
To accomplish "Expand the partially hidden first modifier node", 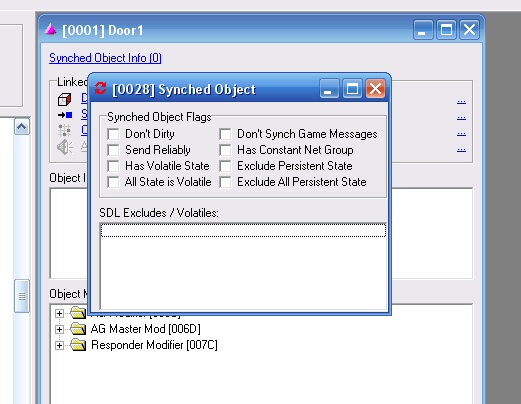I will point(59,313).
